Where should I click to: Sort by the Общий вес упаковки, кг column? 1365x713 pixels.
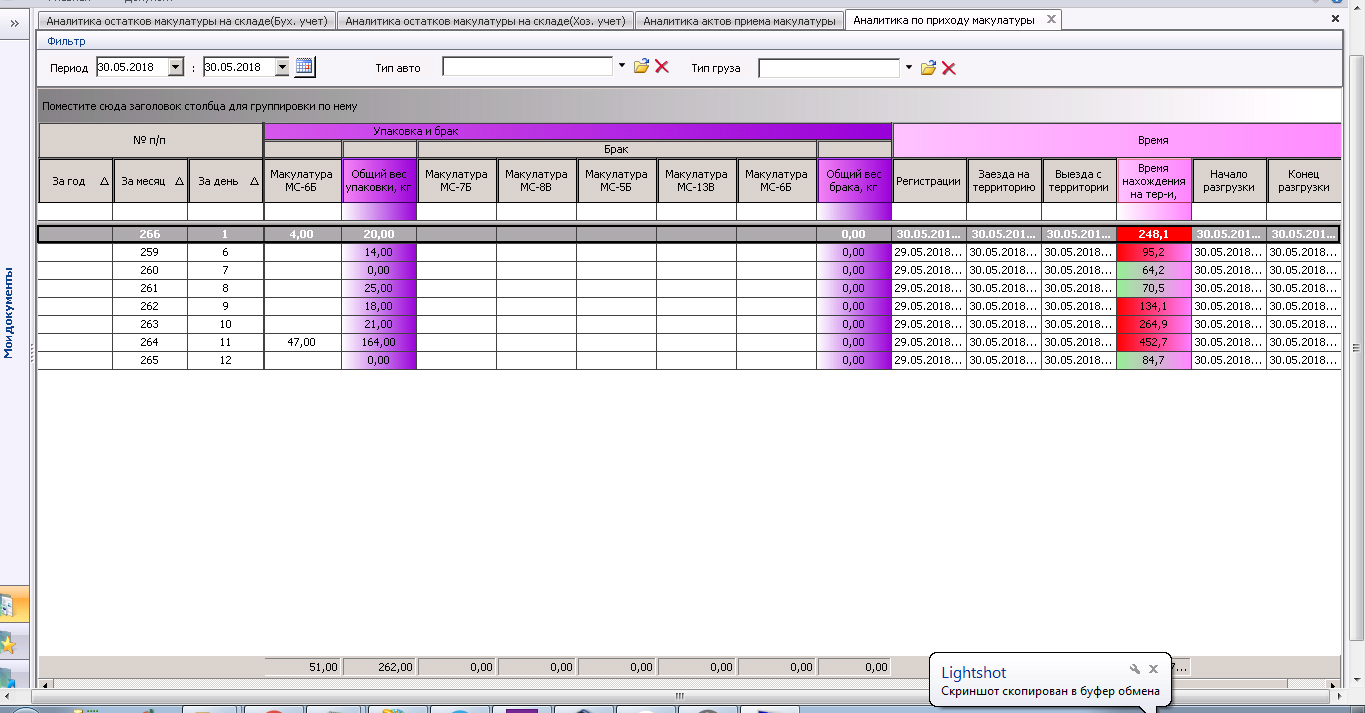(x=380, y=181)
